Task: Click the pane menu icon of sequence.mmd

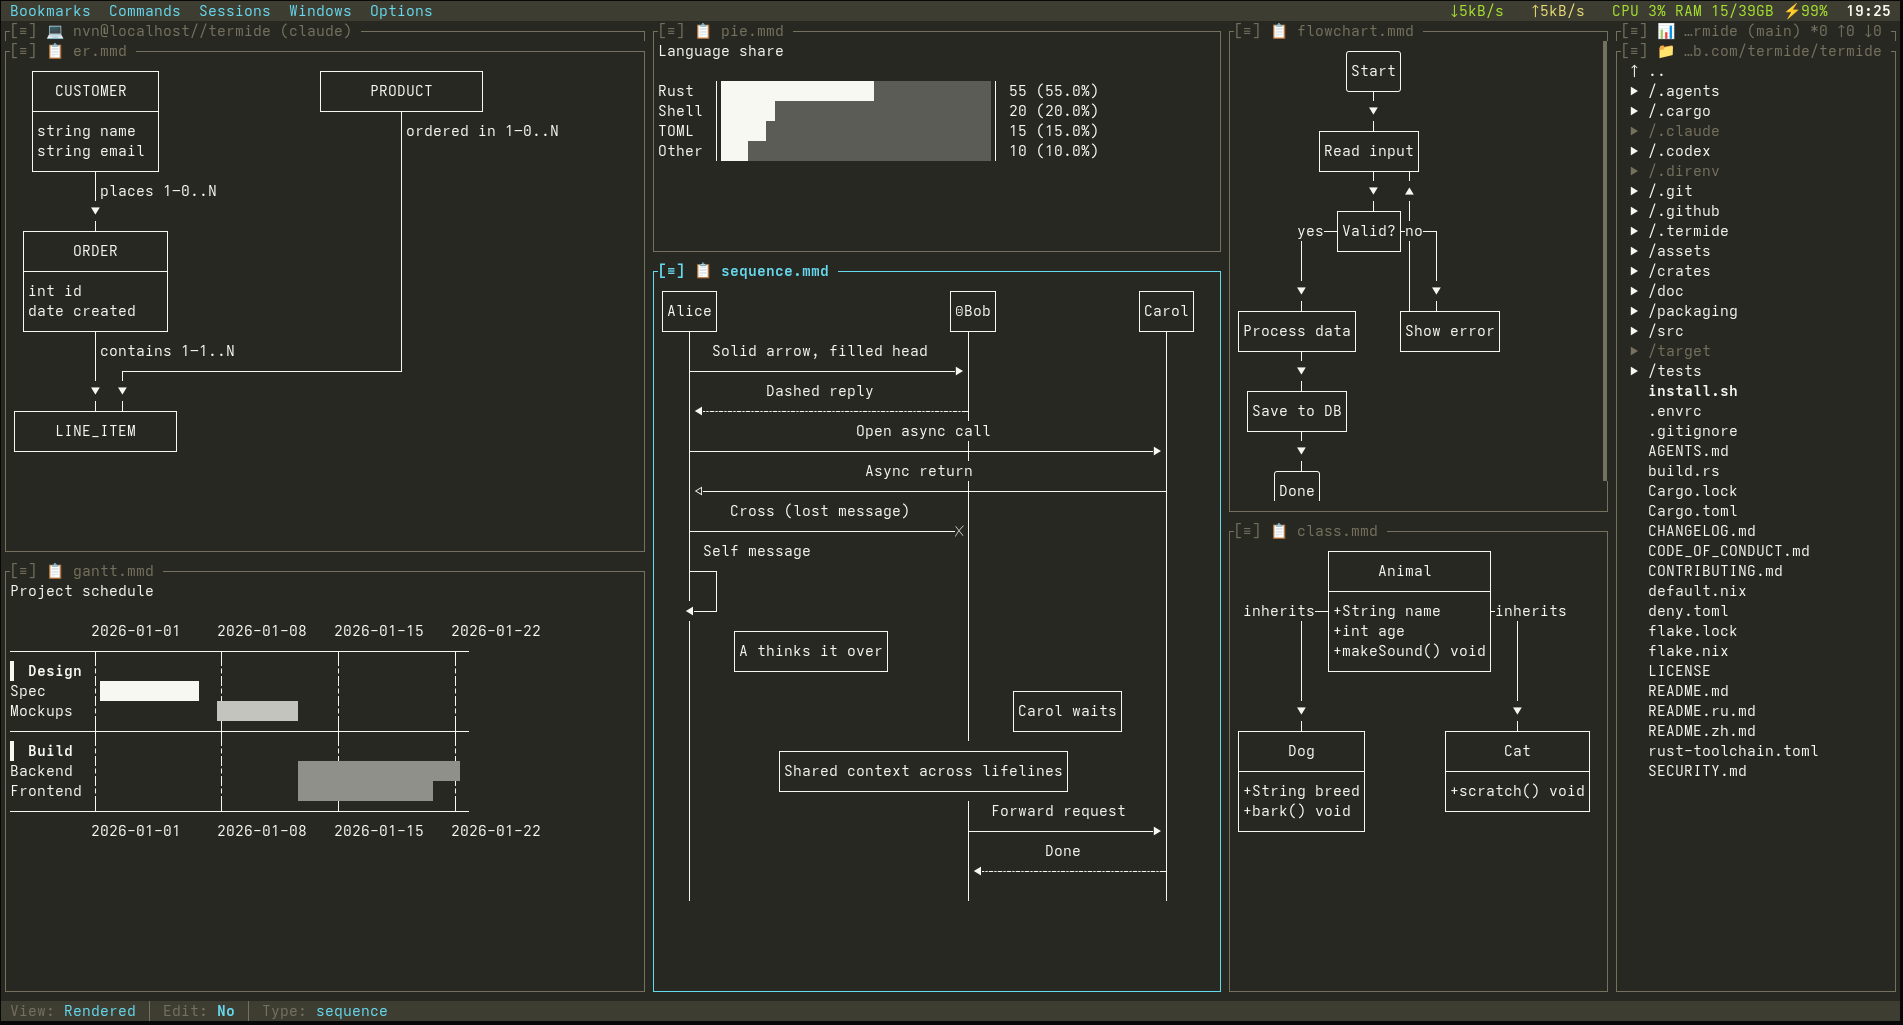Action: point(672,271)
